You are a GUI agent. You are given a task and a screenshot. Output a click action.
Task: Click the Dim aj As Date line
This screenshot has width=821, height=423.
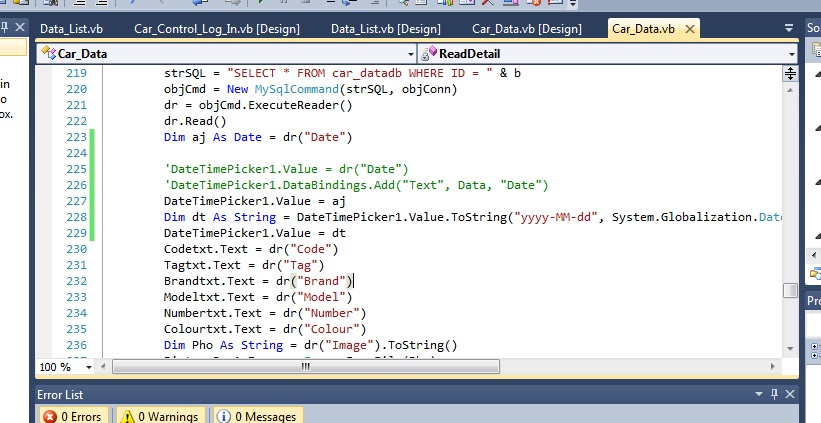coord(258,137)
